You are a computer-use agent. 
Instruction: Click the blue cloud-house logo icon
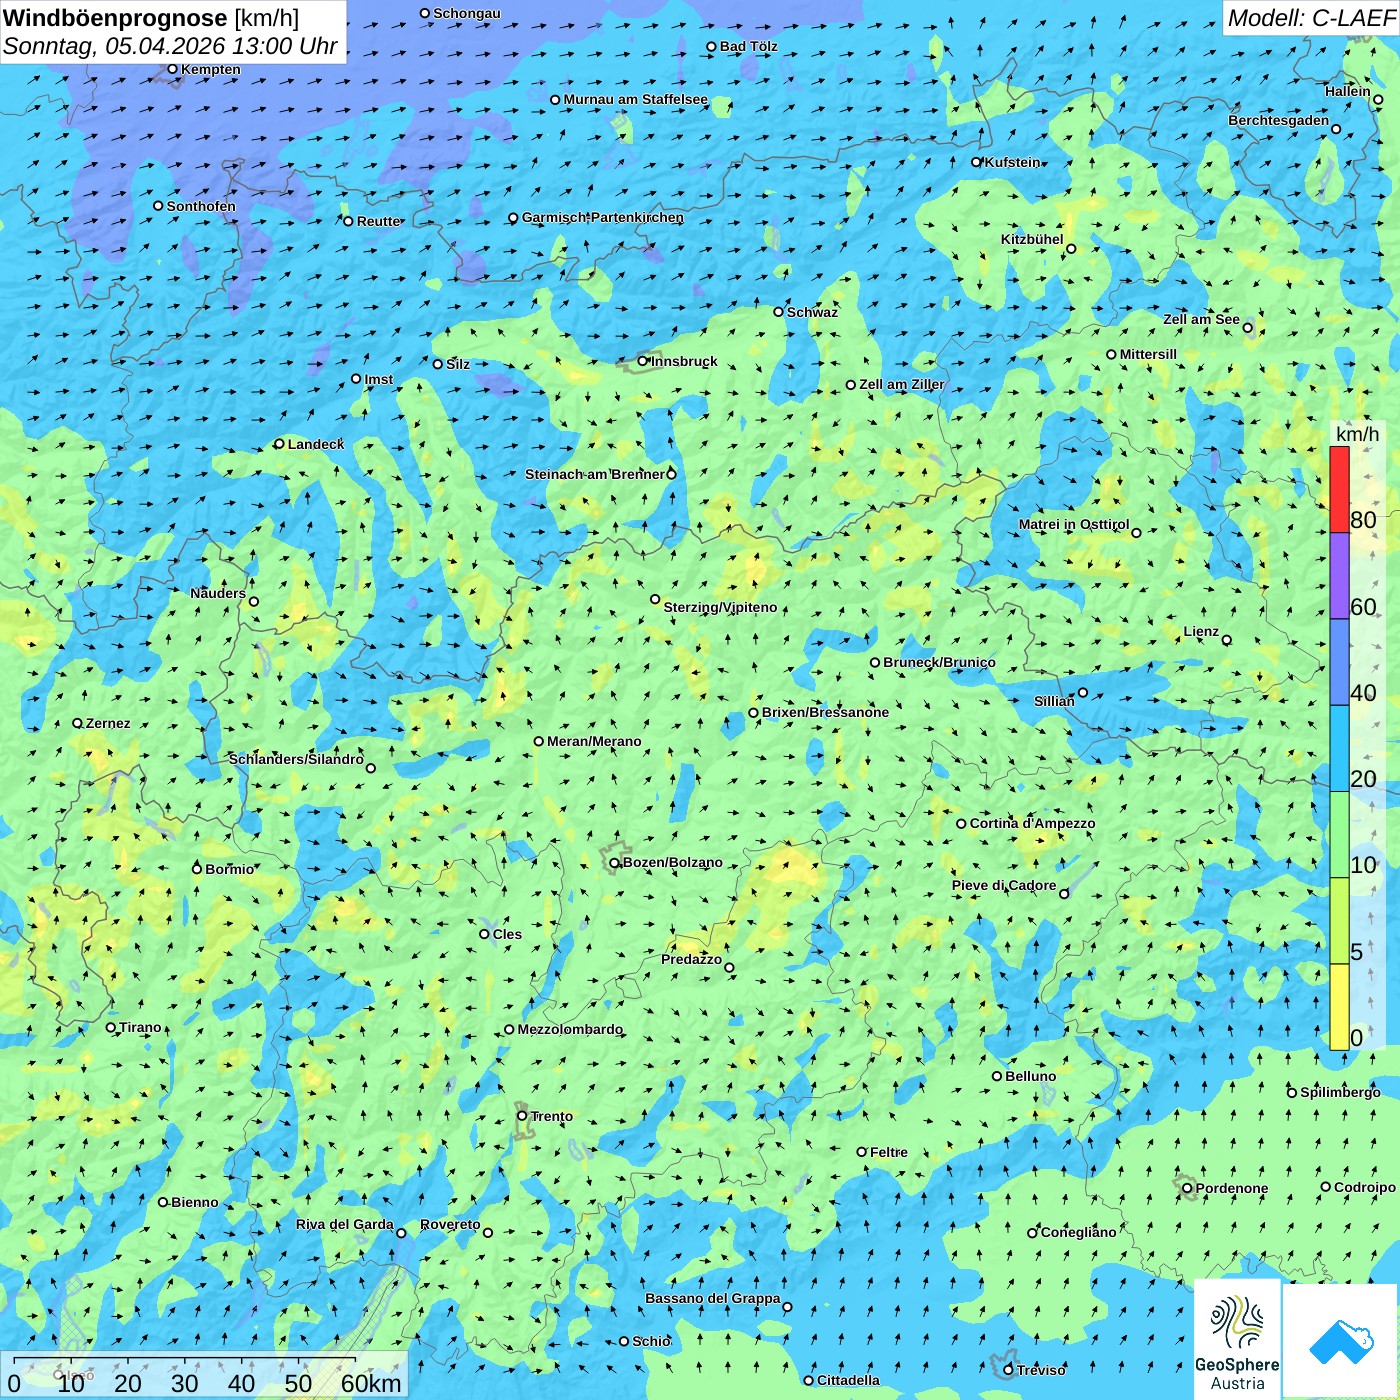pos(1340,1341)
